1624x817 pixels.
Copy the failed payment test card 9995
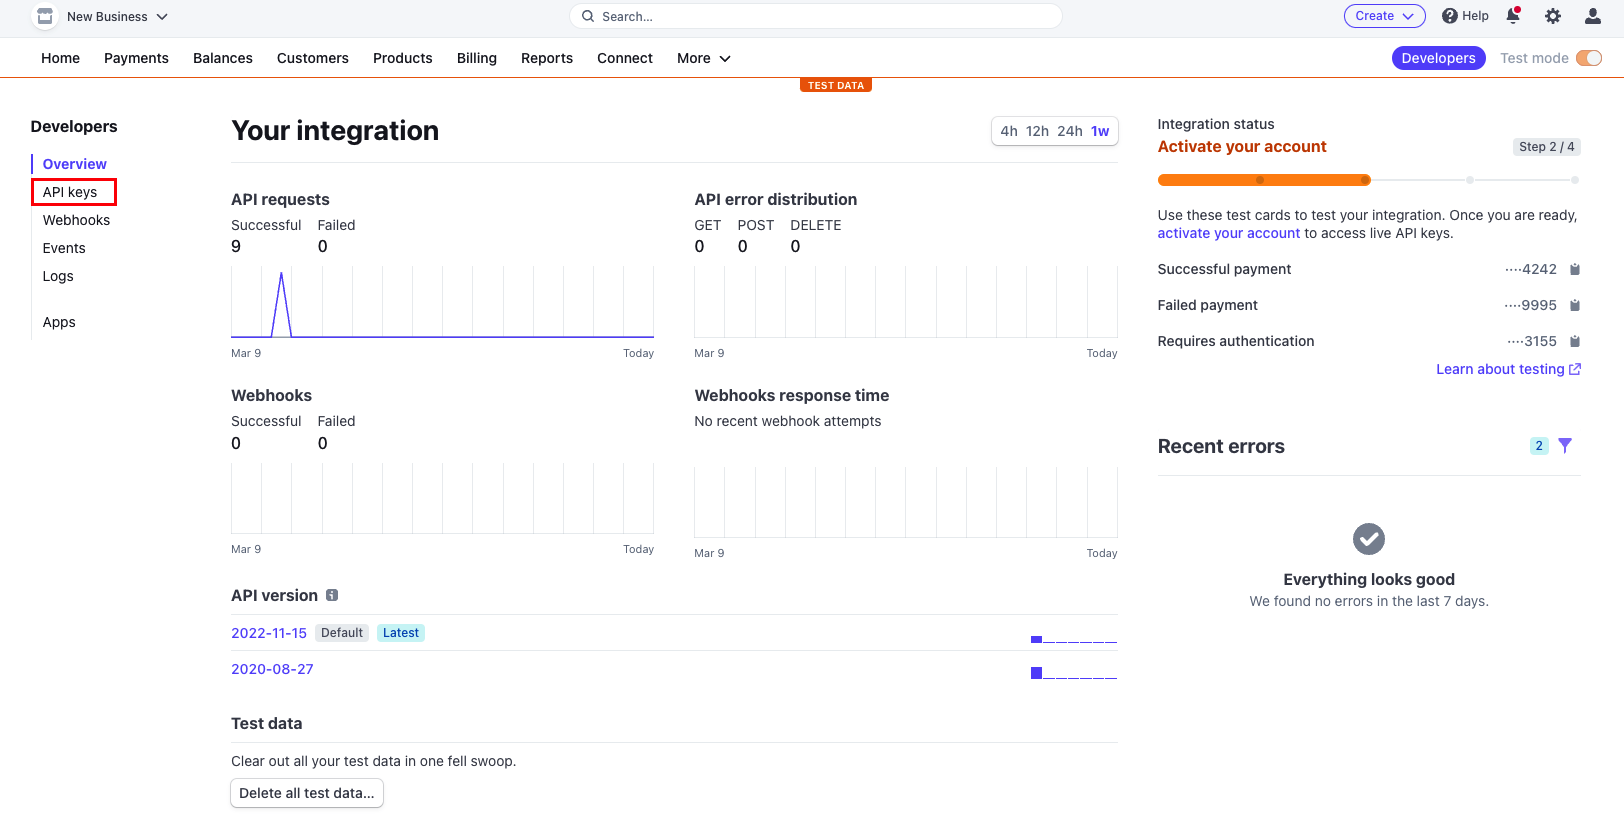[1575, 305]
